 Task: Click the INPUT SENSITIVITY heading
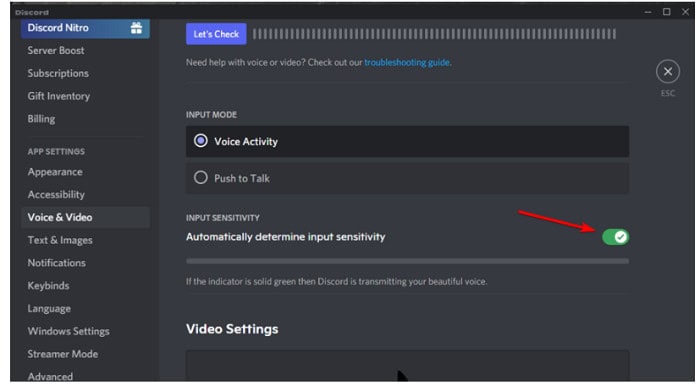coord(223,218)
